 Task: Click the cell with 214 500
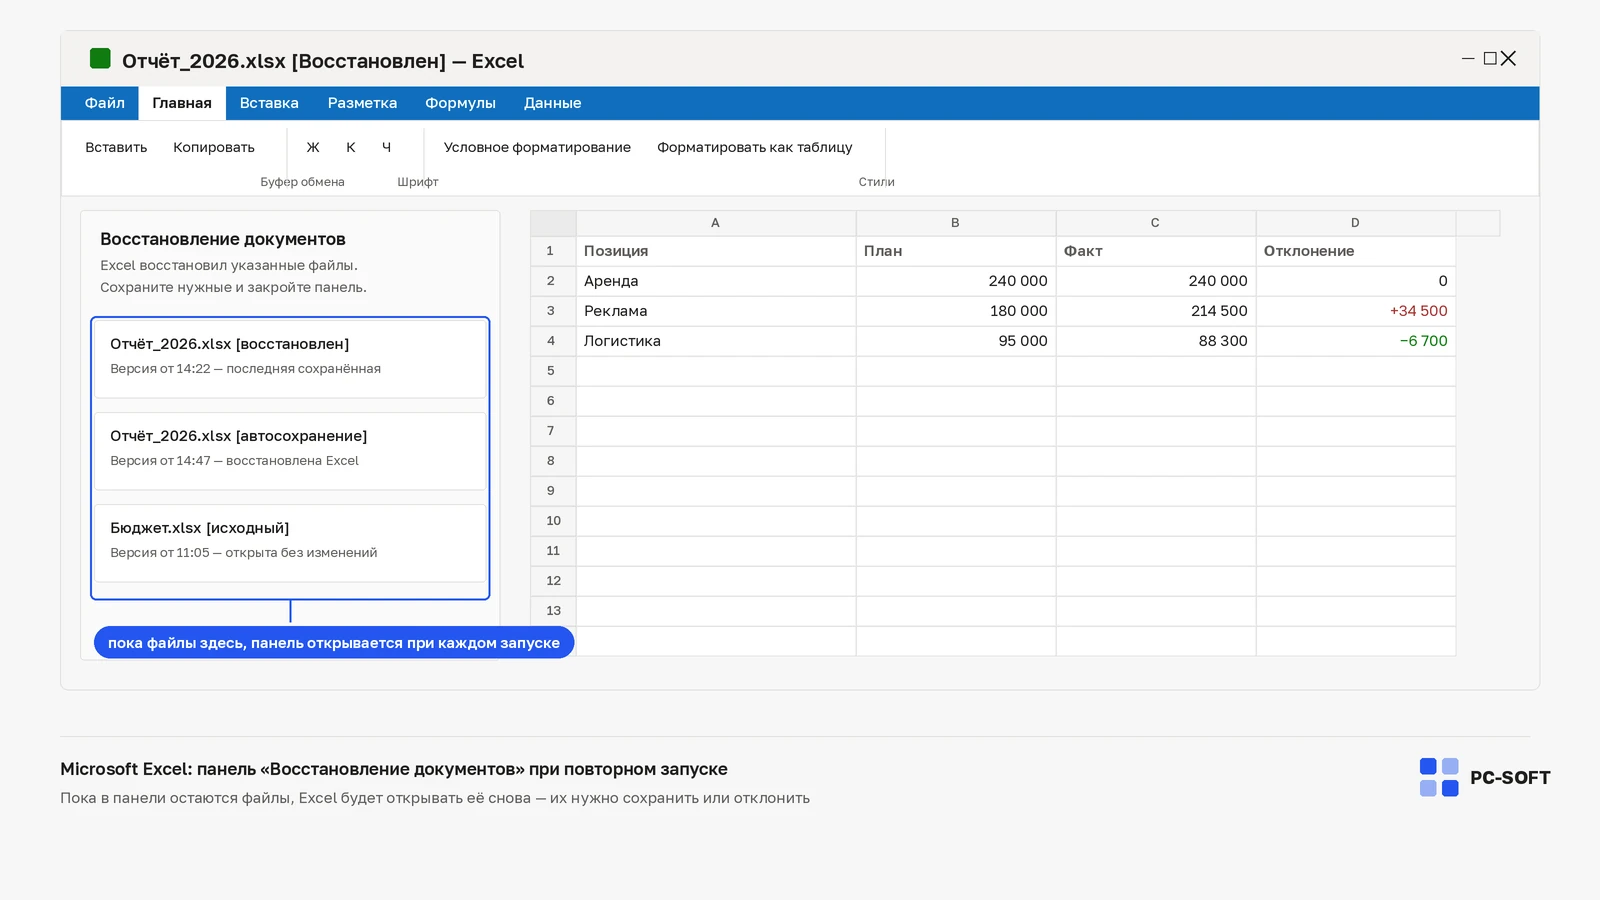pyautogui.click(x=1155, y=311)
